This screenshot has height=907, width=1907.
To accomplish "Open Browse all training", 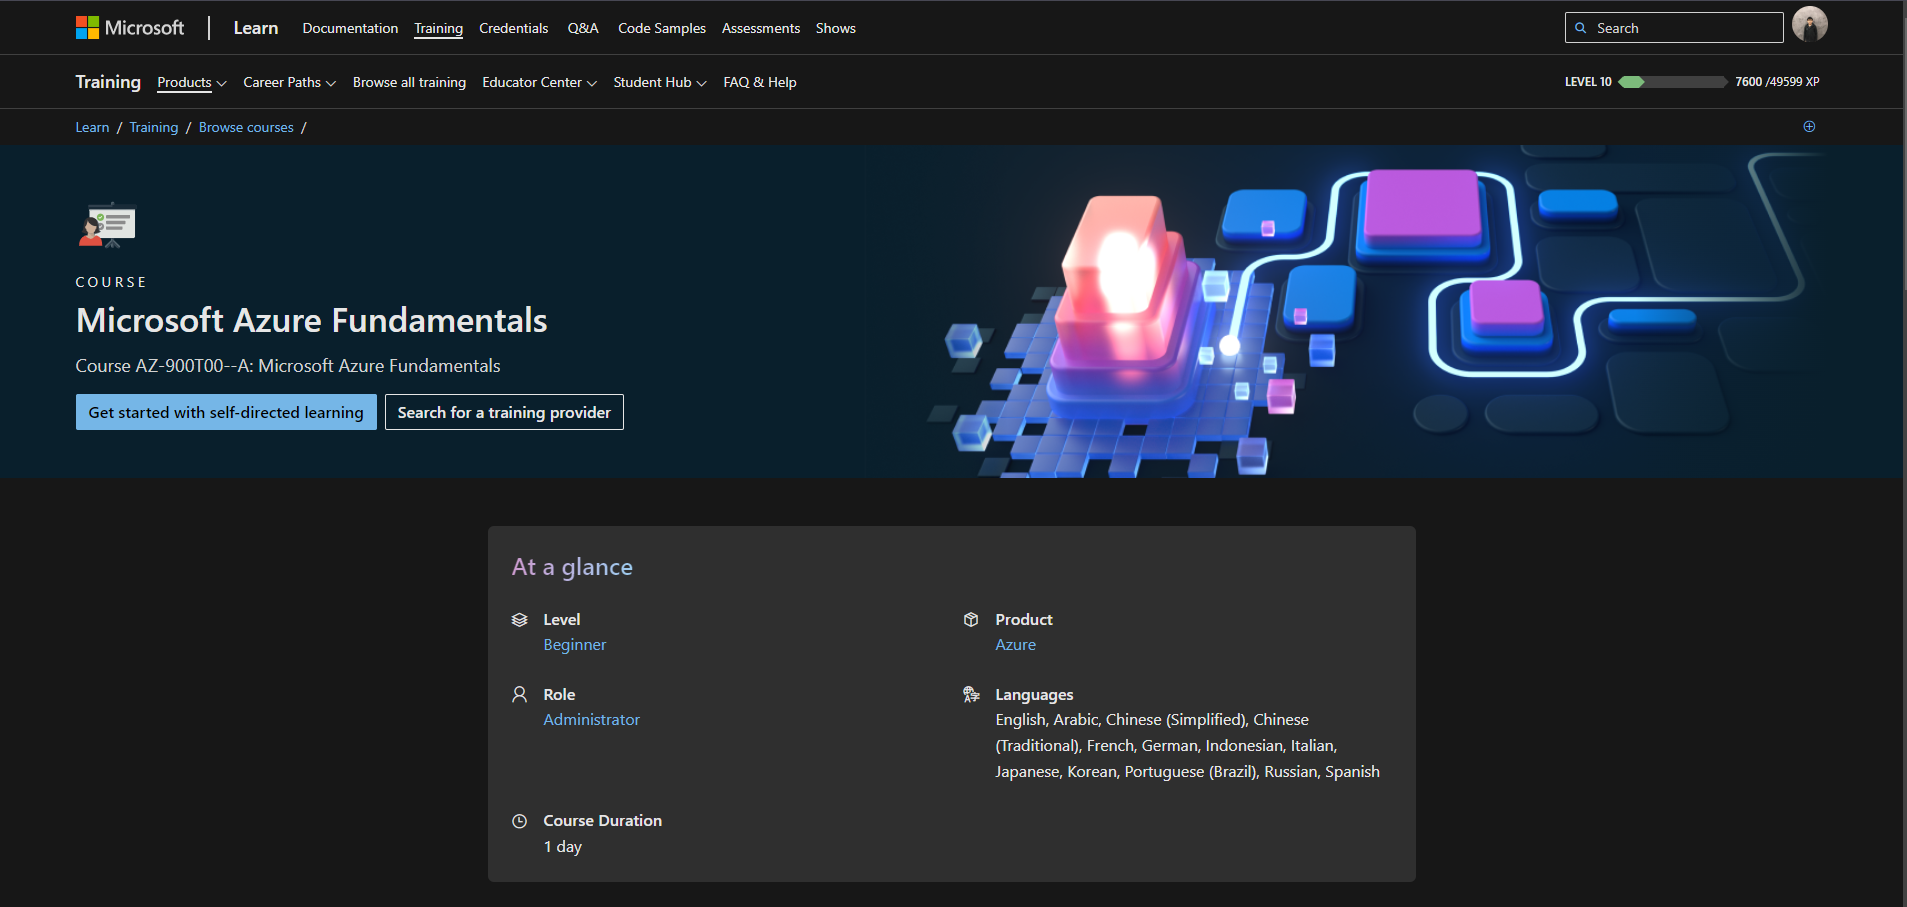I will (409, 82).
